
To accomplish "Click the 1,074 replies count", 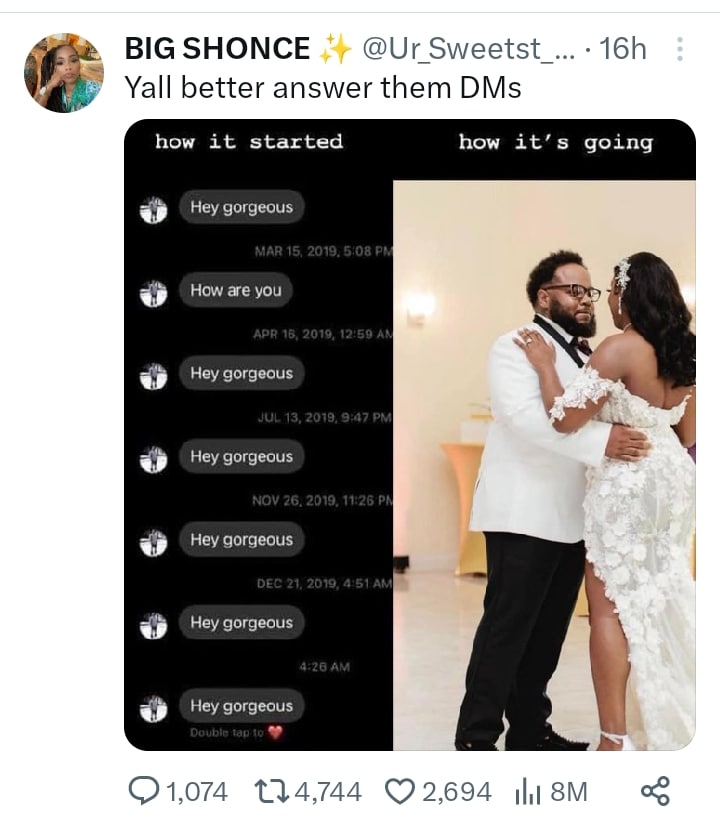I will tap(197, 792).
